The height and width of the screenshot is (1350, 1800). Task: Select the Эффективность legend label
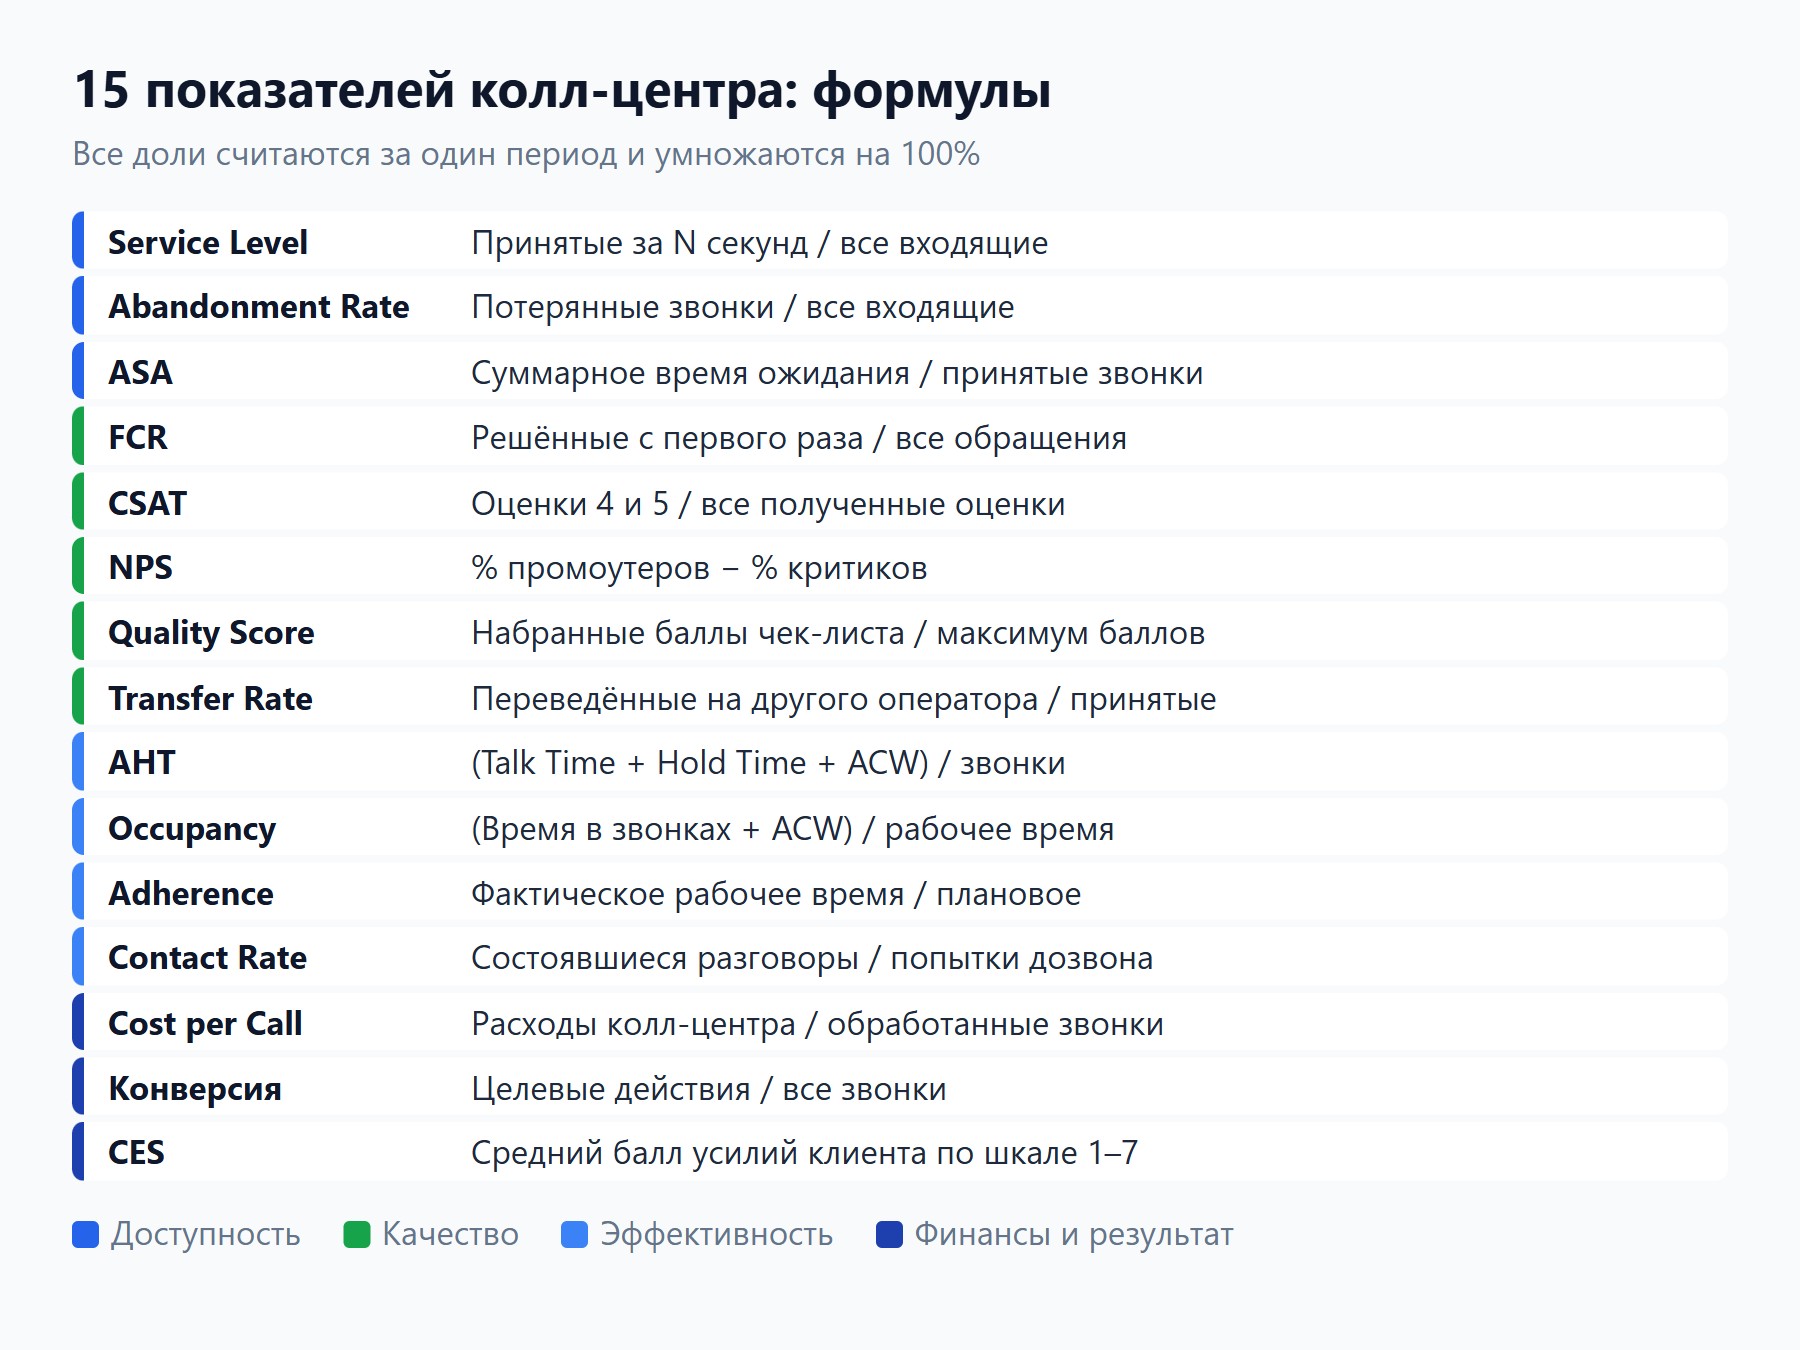tap(716, 1235)
